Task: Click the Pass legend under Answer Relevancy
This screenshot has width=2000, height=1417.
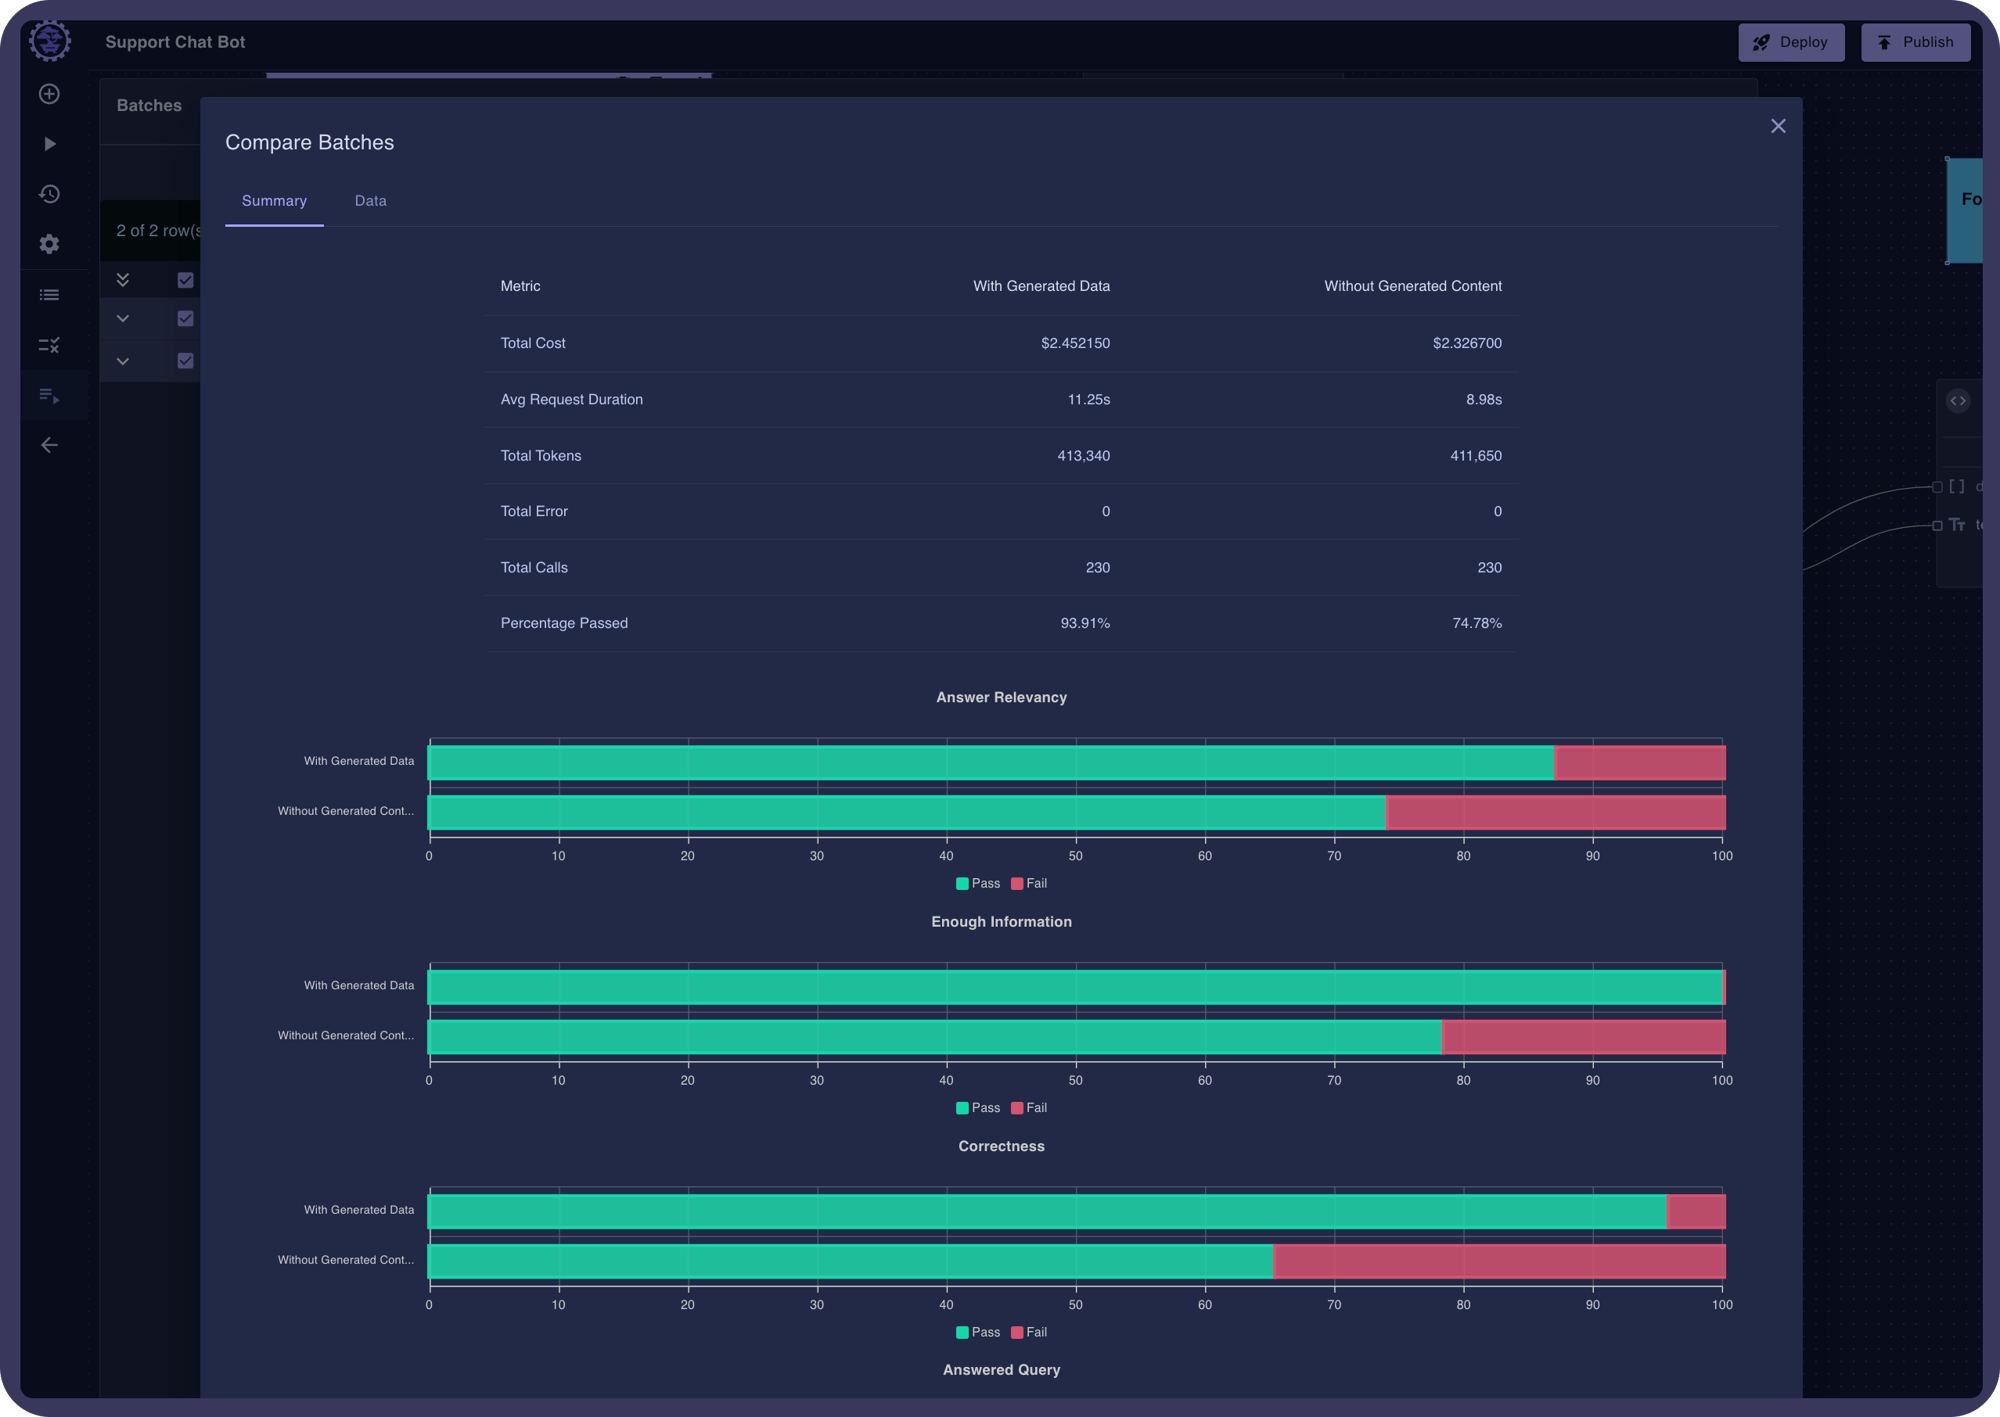Action: coord(978,883)
